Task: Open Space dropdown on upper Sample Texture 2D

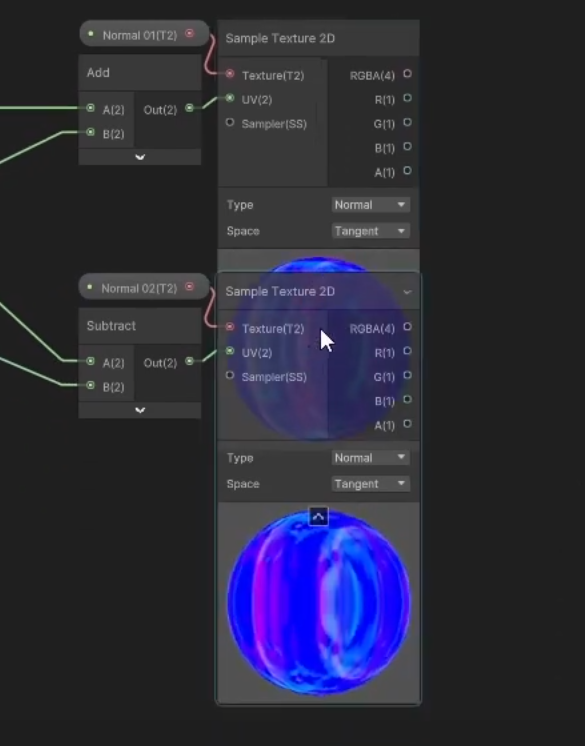Action: 370,231
